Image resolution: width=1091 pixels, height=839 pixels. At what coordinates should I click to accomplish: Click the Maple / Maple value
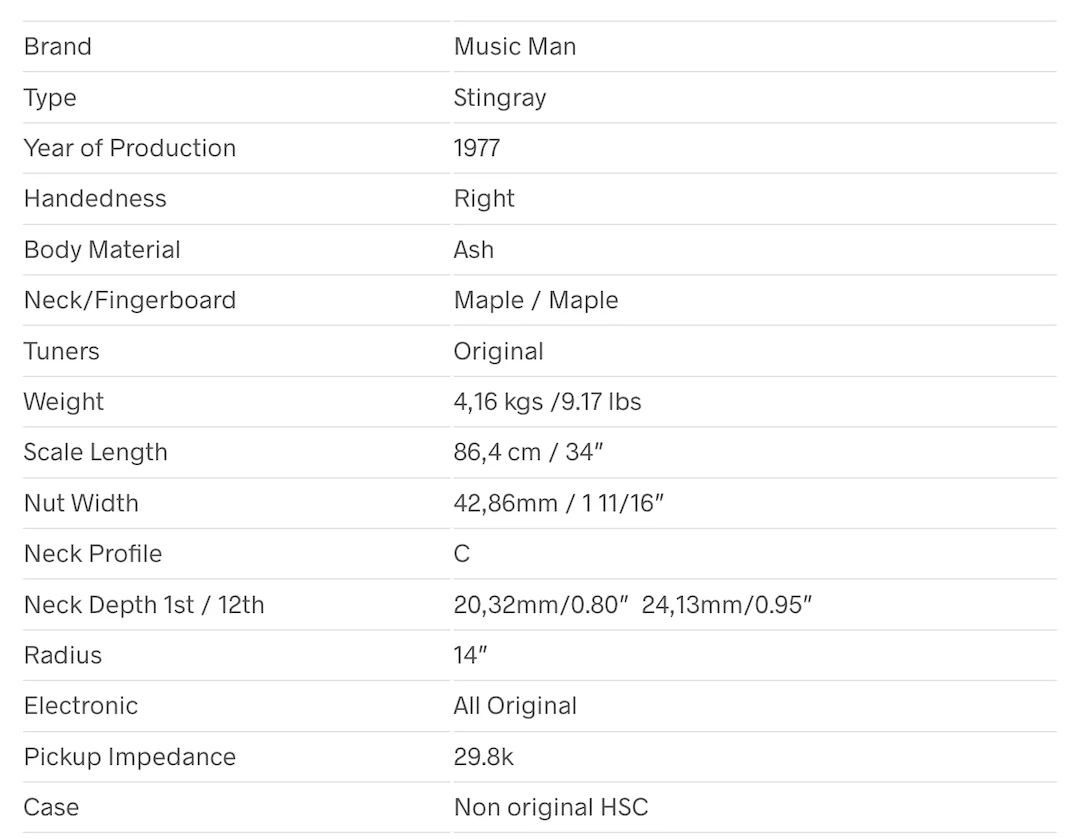[536, 300]
